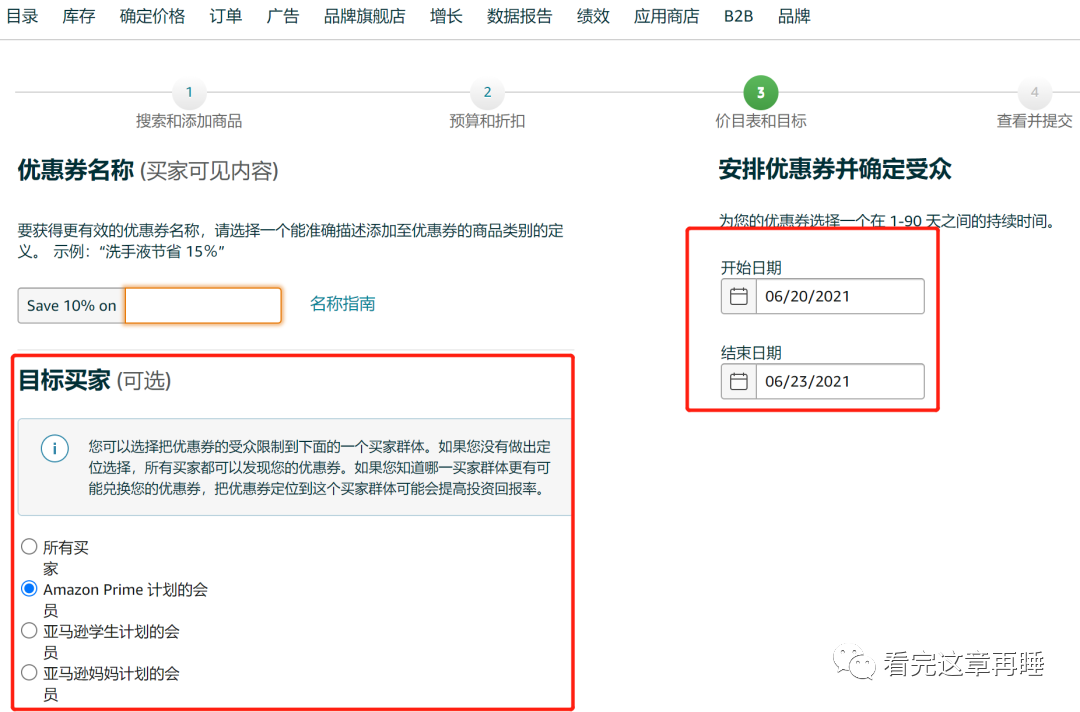The image size is (1080, 712).
Task: Click the info icon in 目标买家 notice
Action: pyautogui.click(x=54, y=448)
